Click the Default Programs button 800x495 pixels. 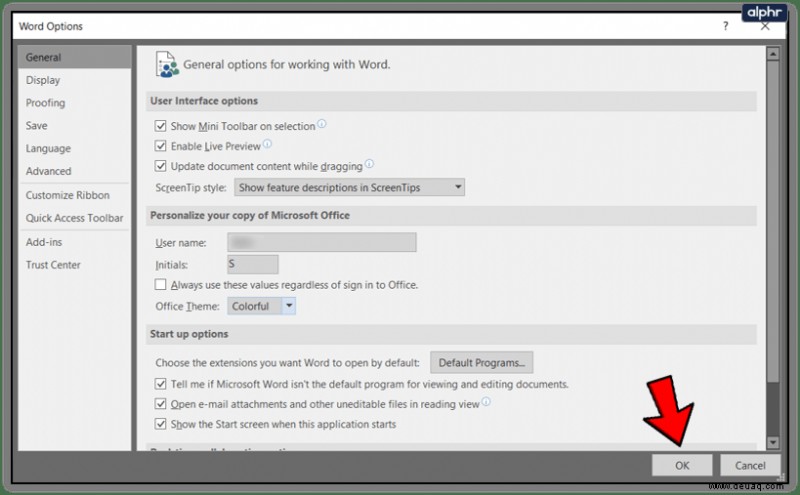[x=482, y=362]
